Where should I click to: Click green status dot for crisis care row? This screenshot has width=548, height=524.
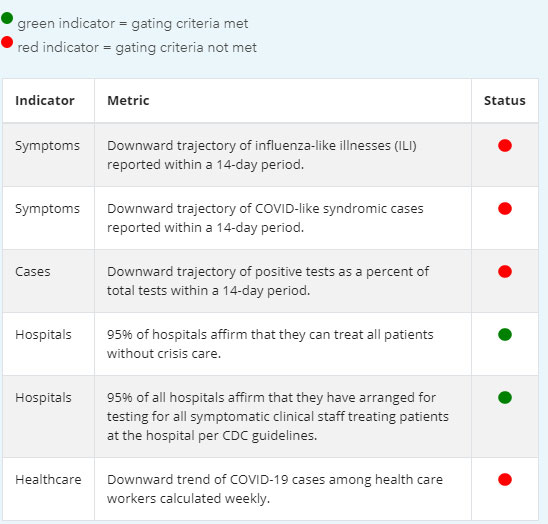tap(505, 335)
